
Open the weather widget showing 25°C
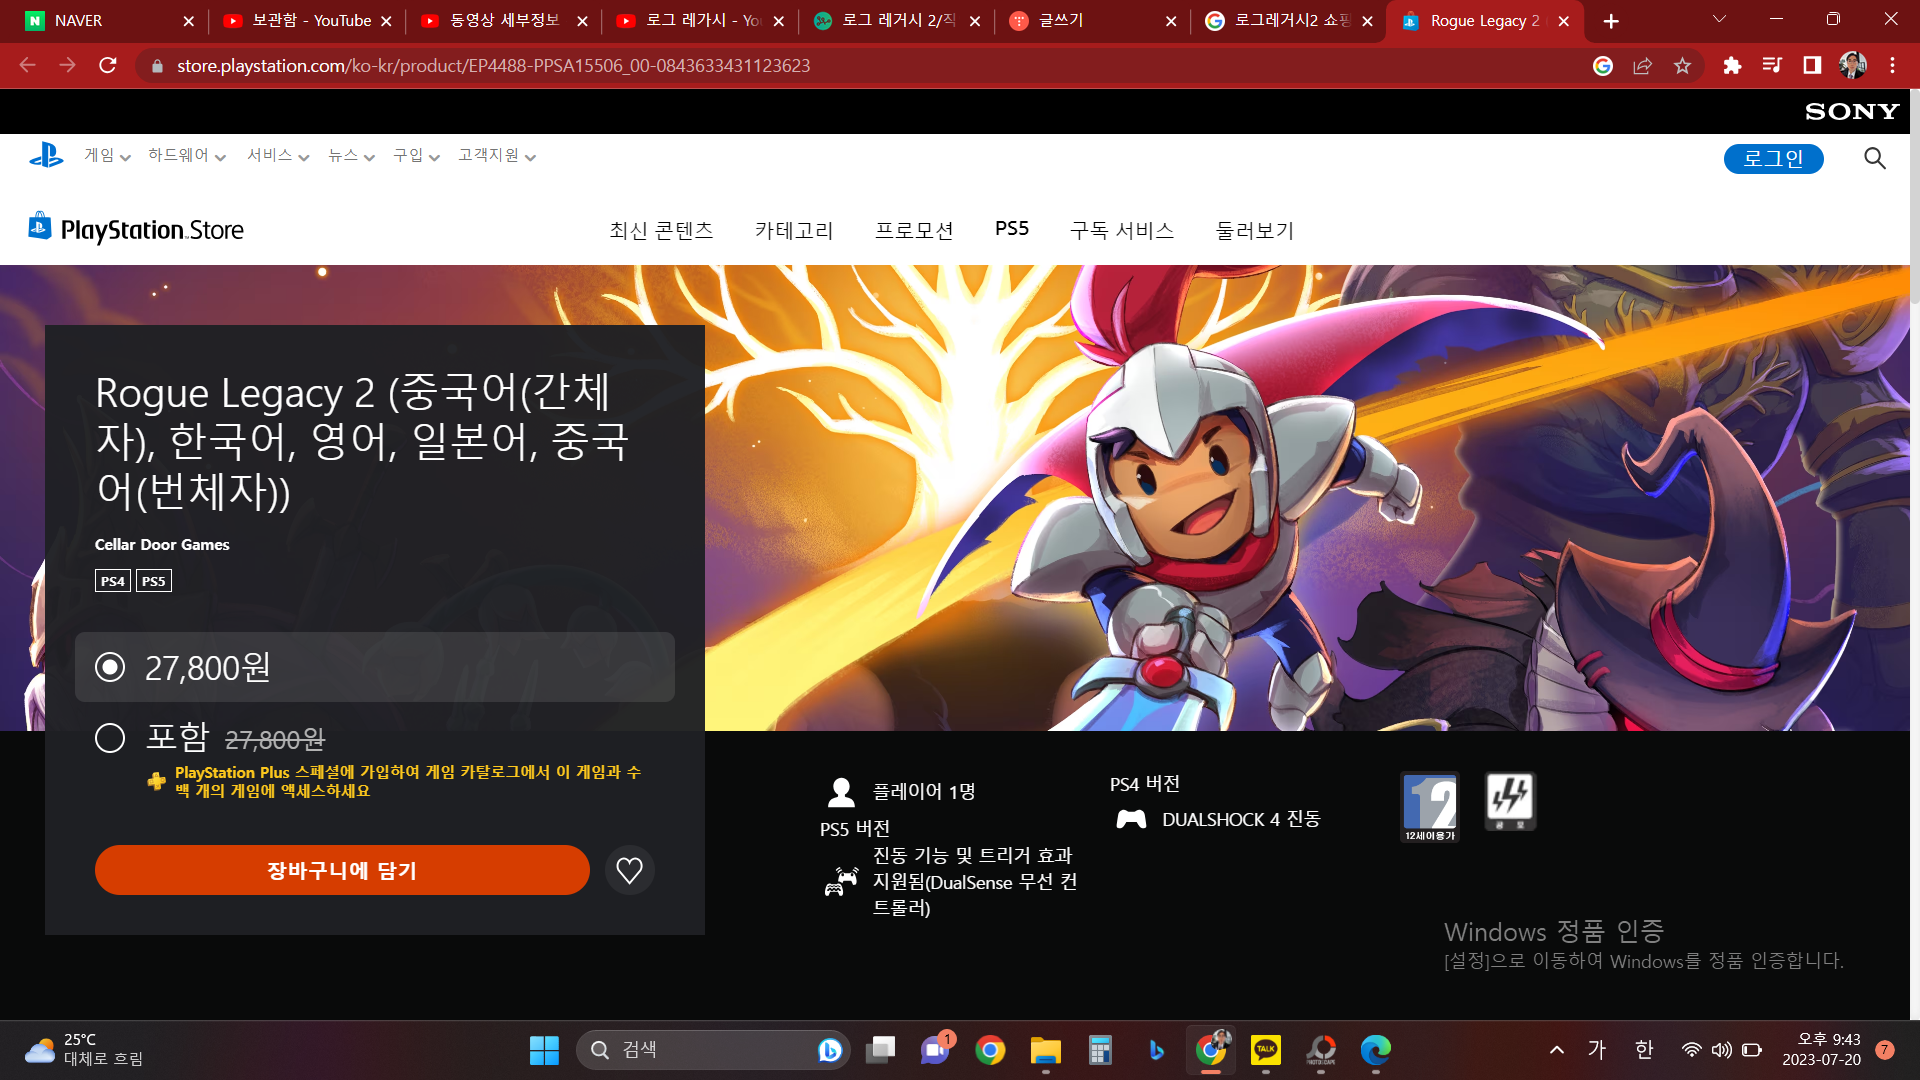click(85, 1050)
